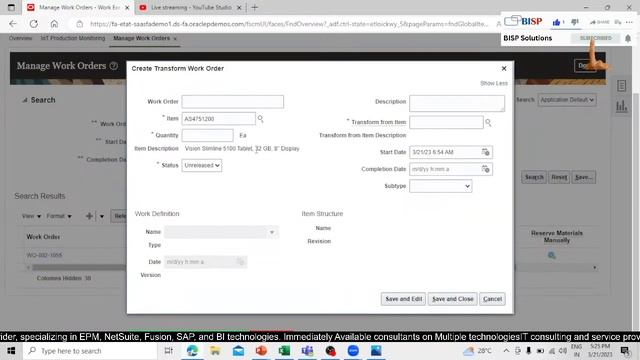Viewport: 640px width, 360px height.
Task: Click the Windows taskbar search box
Action: pyautogui.click(x=90, y=351)
